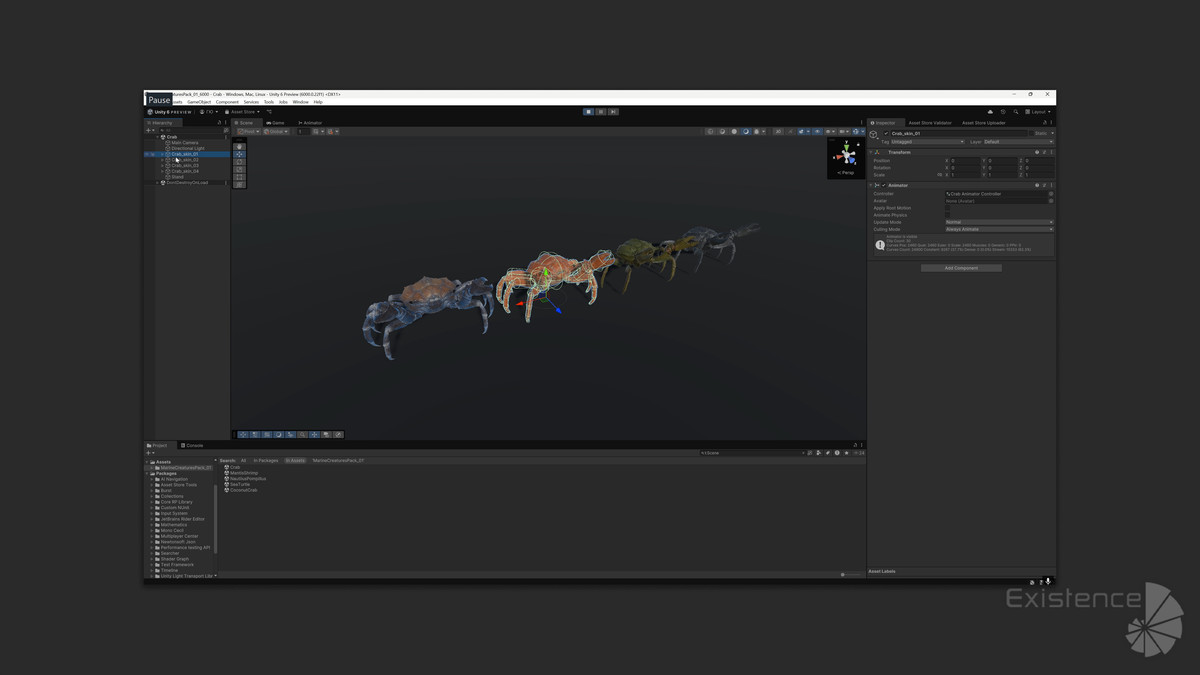The image size is (1200, 675).
Task: Open the global search magnifier icon
Action: click(1015, 112)
